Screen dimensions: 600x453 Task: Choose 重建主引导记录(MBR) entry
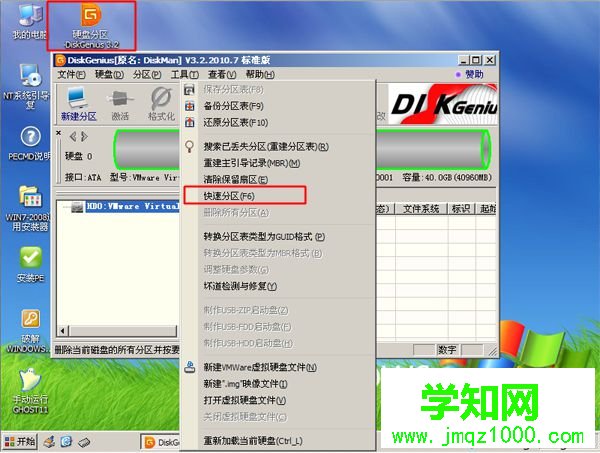coord(279,163)
